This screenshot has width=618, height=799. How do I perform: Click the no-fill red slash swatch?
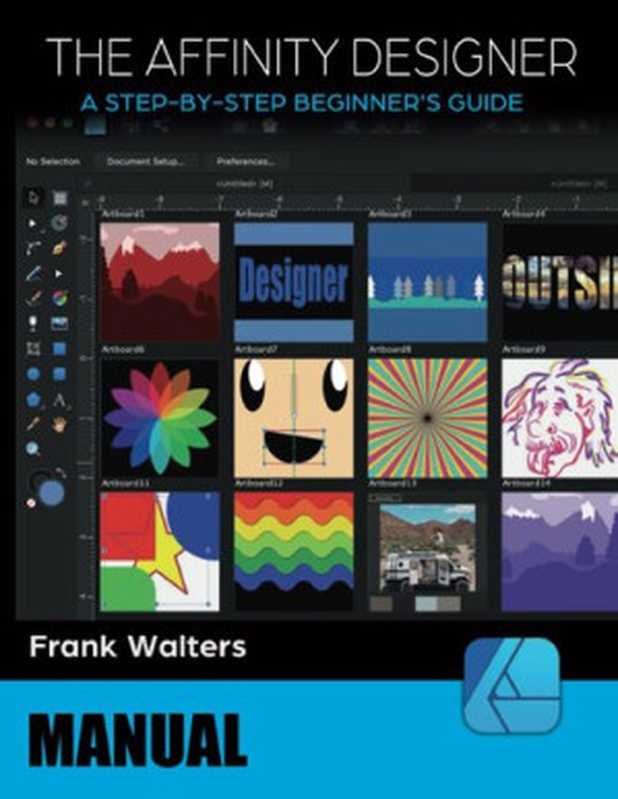click(30, 502)
